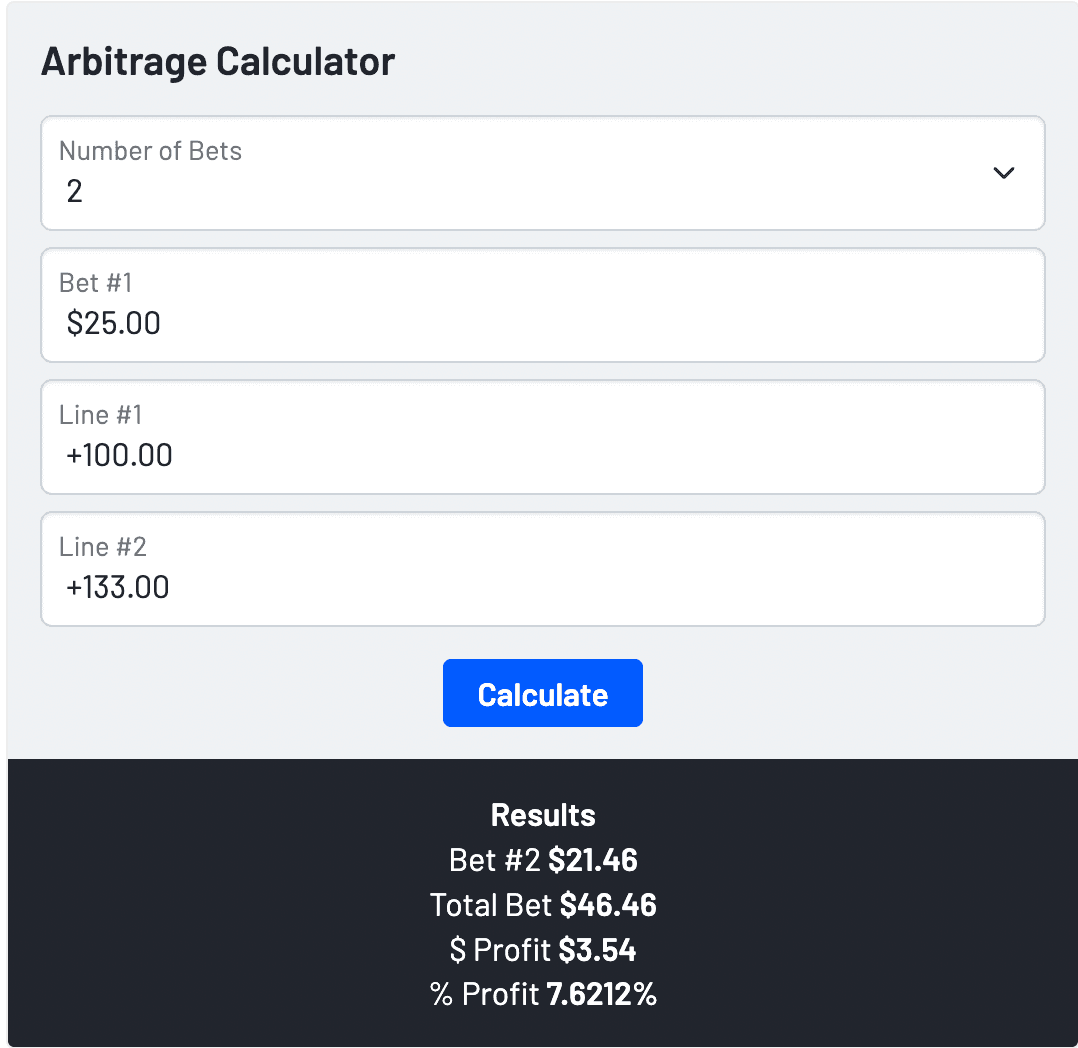Click the dropdown chevron arrow icon
The image size is (1078, 1048).
(1003, 173)
